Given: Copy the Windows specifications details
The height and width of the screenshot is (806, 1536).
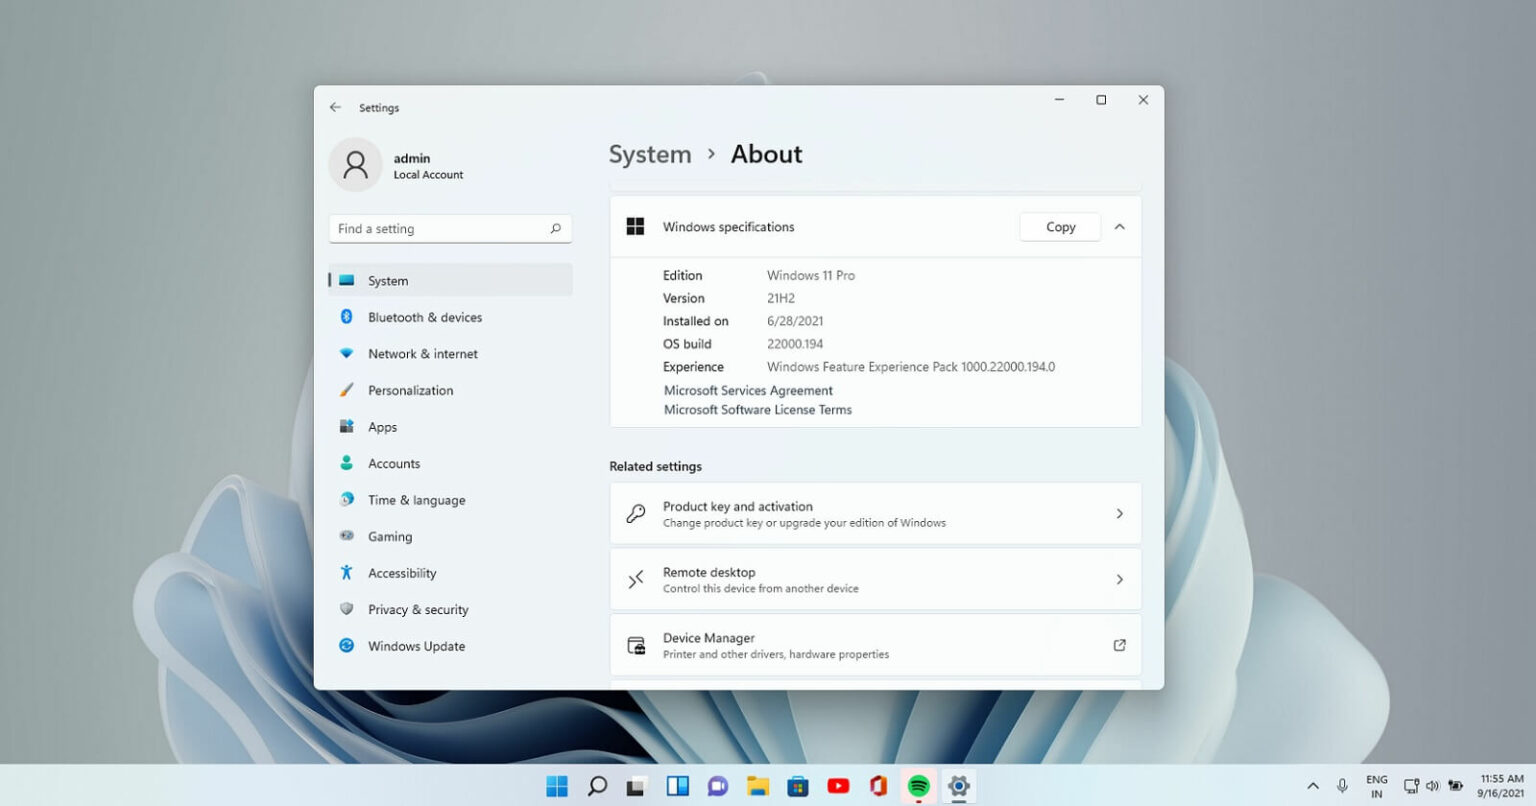Looking at the screenshot, I should click(x=1059, y=226).
